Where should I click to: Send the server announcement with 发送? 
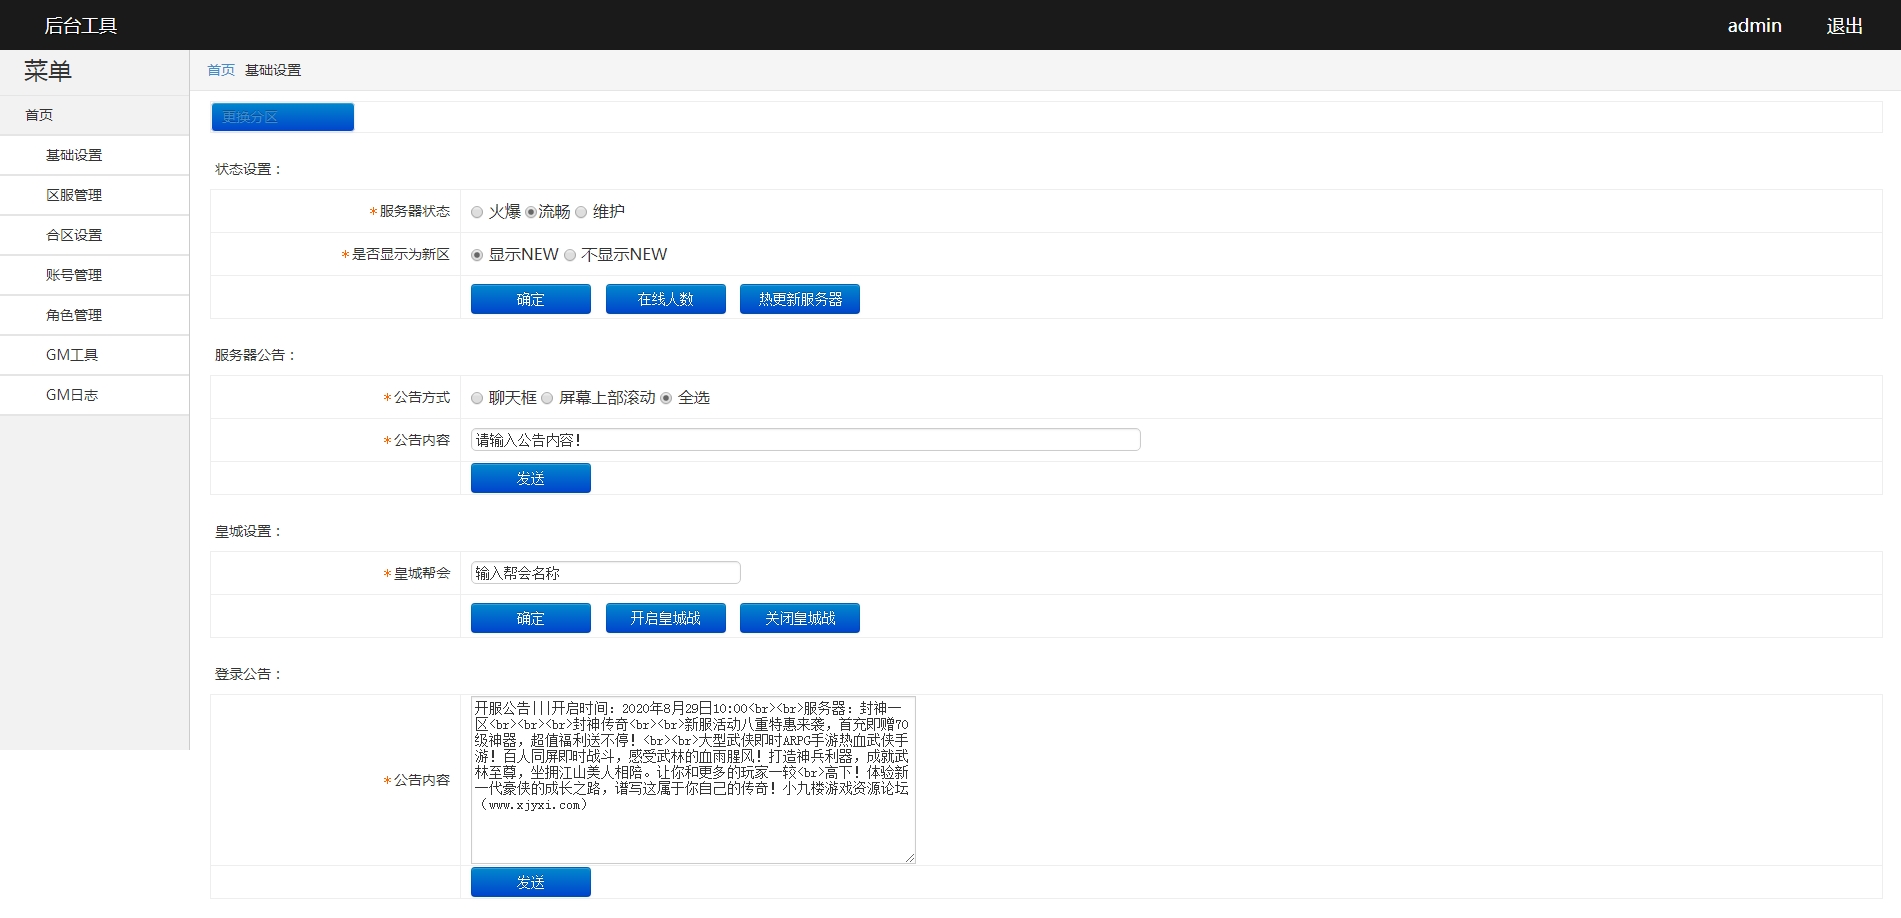pyautogui.click(x=531, y=478)
